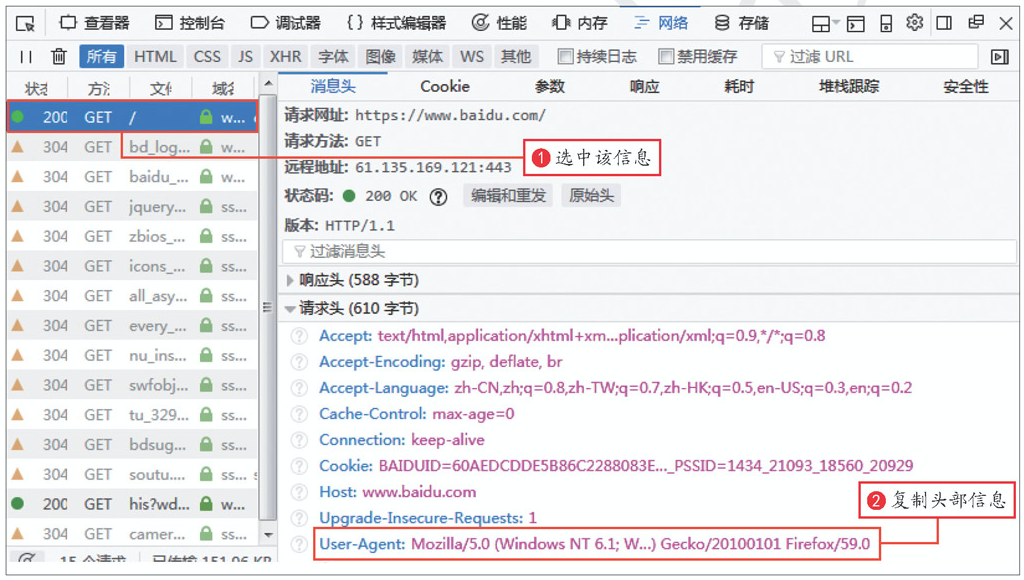Viewport: 1024px width, 580px height.
Task: Open the 响应 details tab
Action: click(x=644, y=86)
